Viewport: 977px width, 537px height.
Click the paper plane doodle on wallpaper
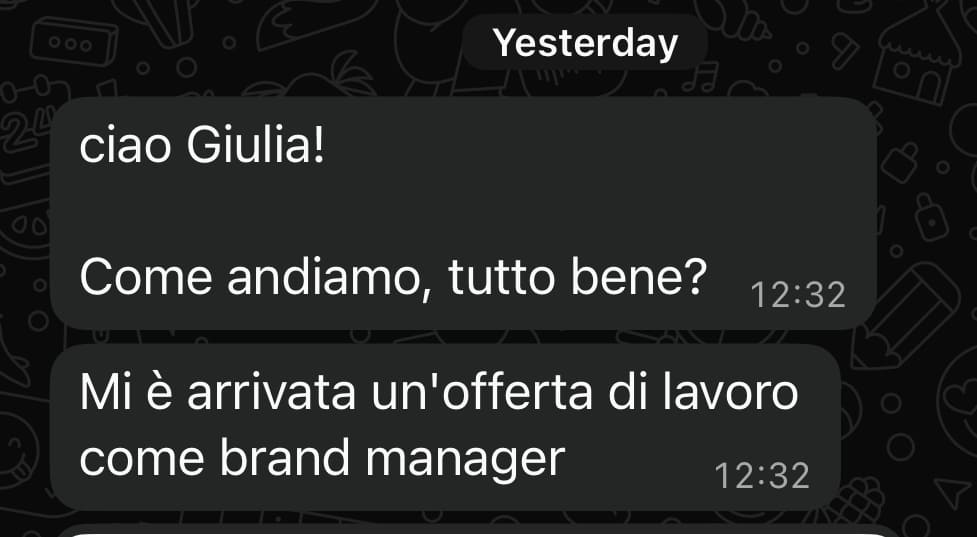[954, 492]
